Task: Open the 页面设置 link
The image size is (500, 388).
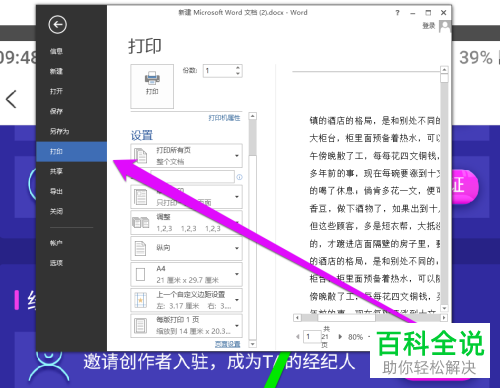Action: tap(227, 344)
